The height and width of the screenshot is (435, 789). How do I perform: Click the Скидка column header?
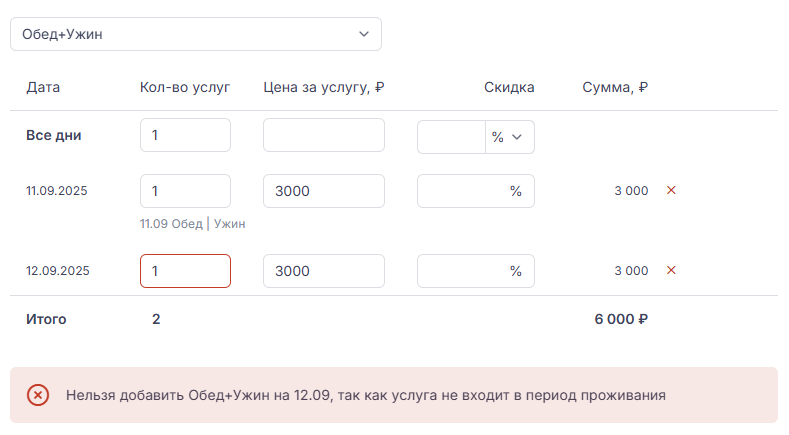(x=509, y=87)
